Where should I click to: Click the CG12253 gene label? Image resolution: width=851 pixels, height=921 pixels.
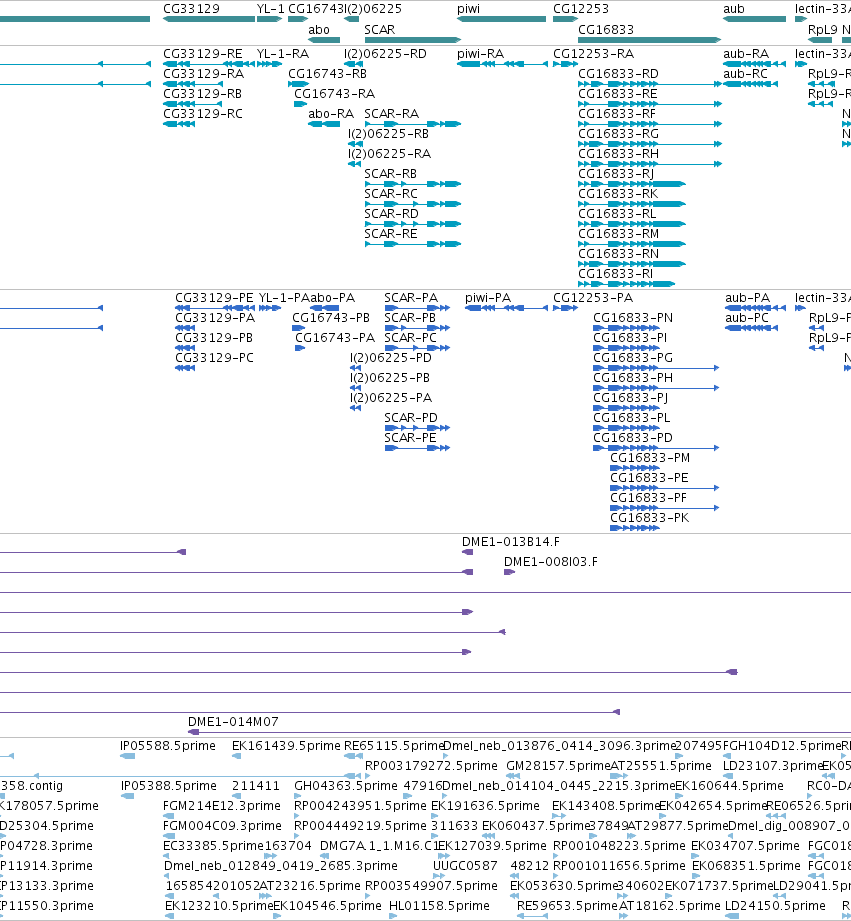pyautogui.click(x=581, y=9)
